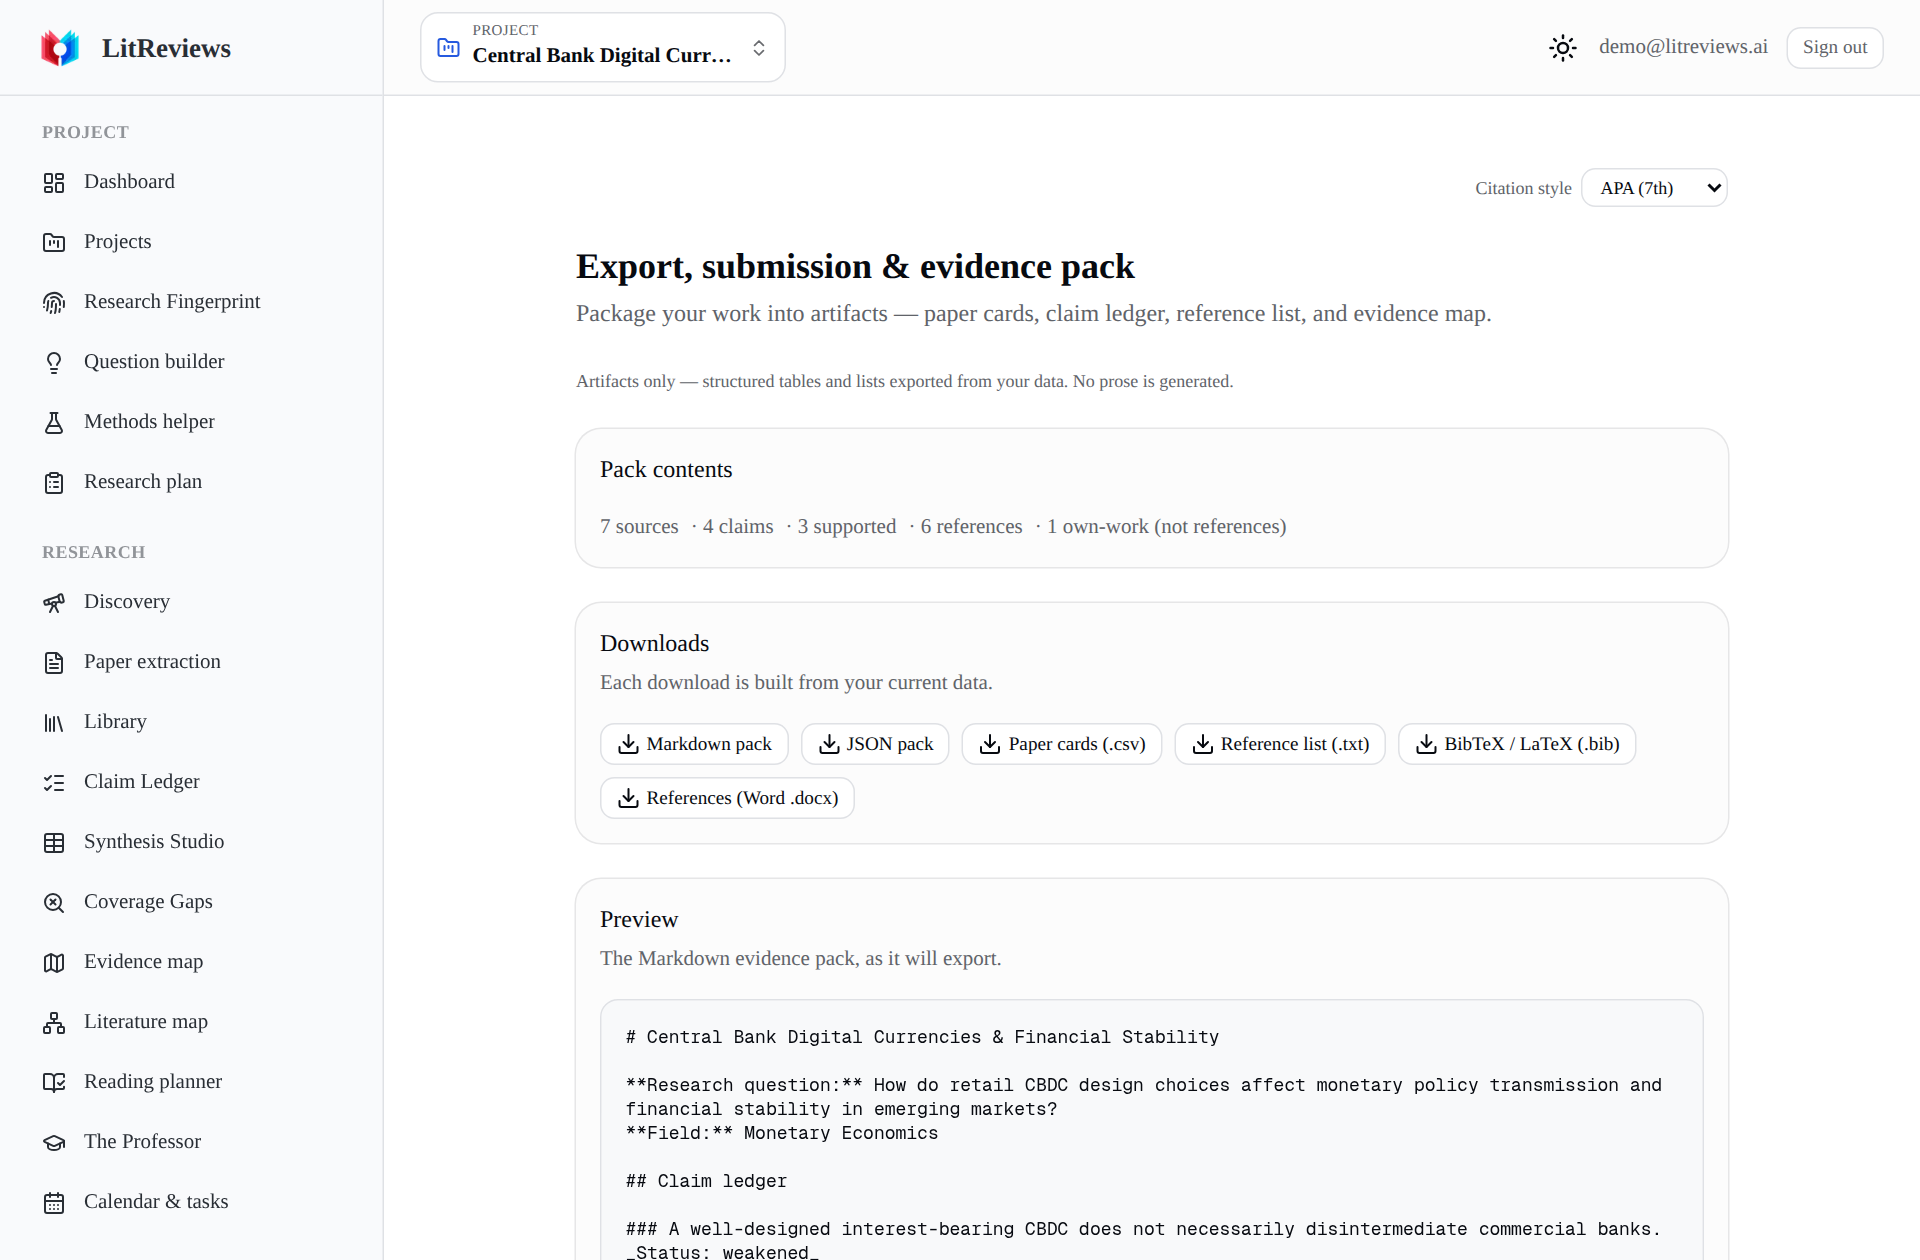Viewport: 1920px width, 1260px height.
Task: Click The Professor graduation cap icon
Action: [54, 1142]
